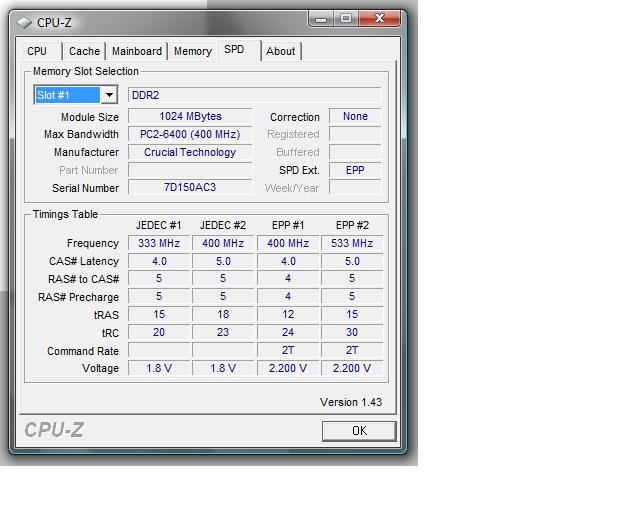Click the Module Size value 1024 MBytes
The image size is (640, 512).
tap(190, 116)
